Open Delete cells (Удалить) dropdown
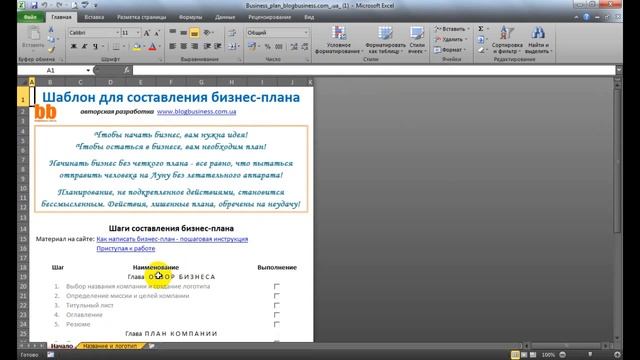640x360 pixels. (x=451, y=39)
